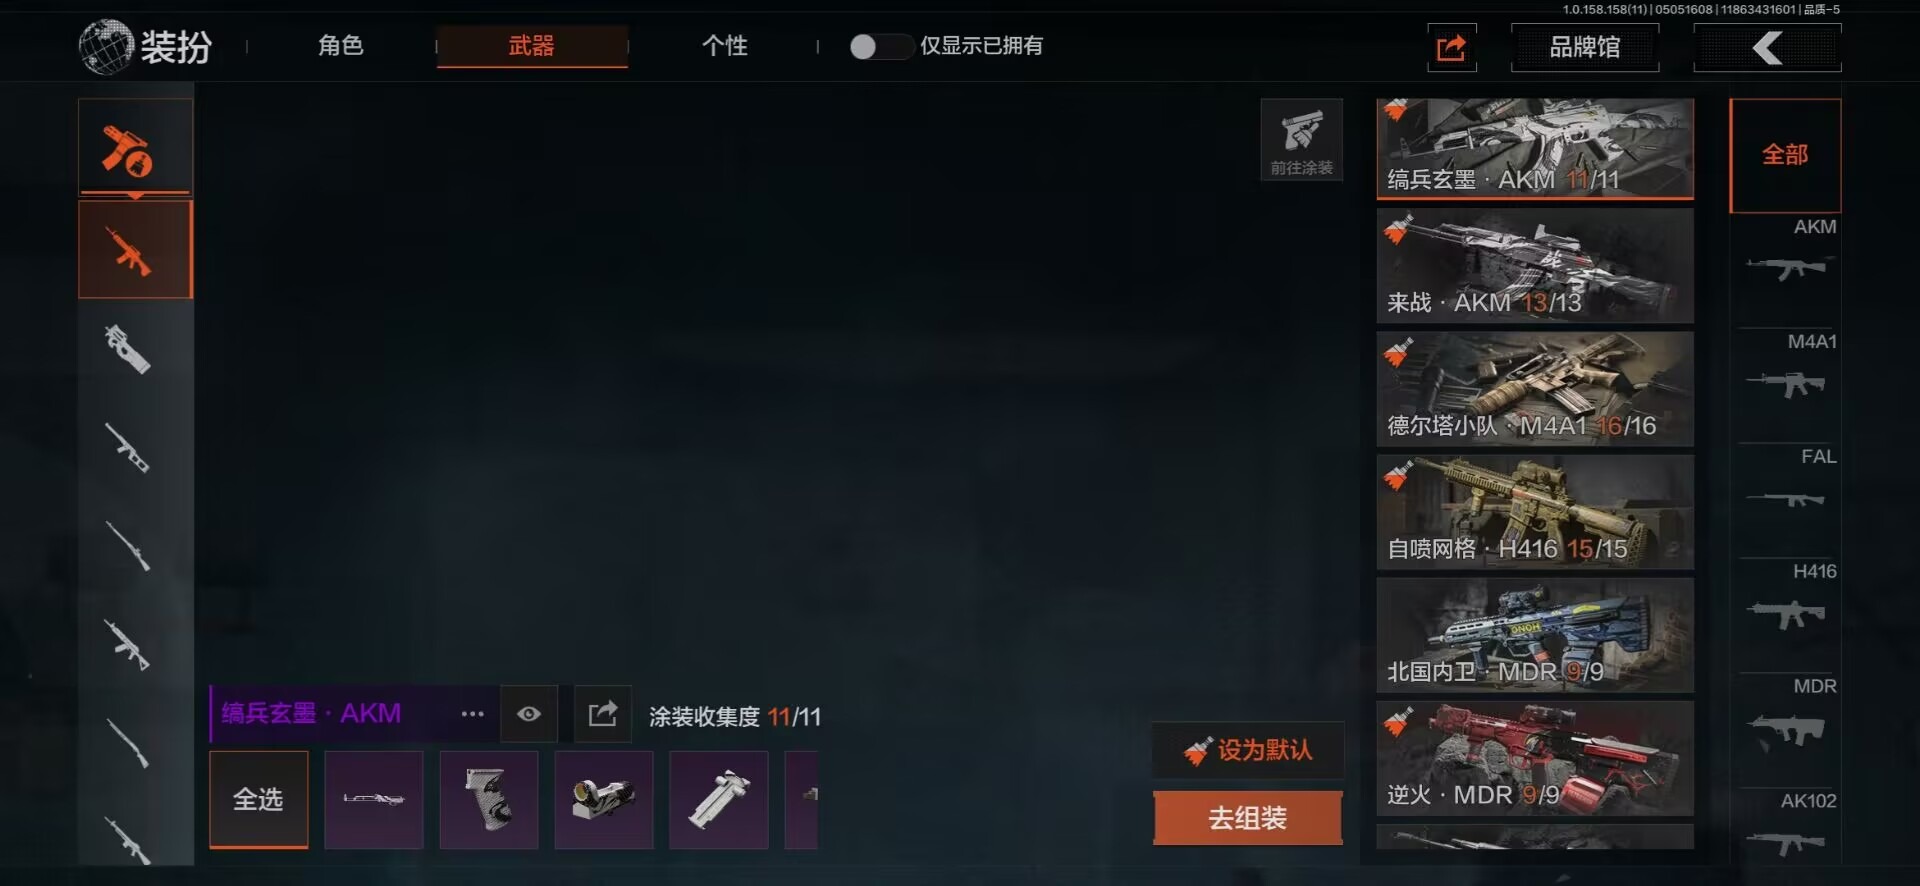Viewport: 1920px width, 886px height.
Task: Share the 缟兵玄墨 AKM skin
Action: (603, 714)
